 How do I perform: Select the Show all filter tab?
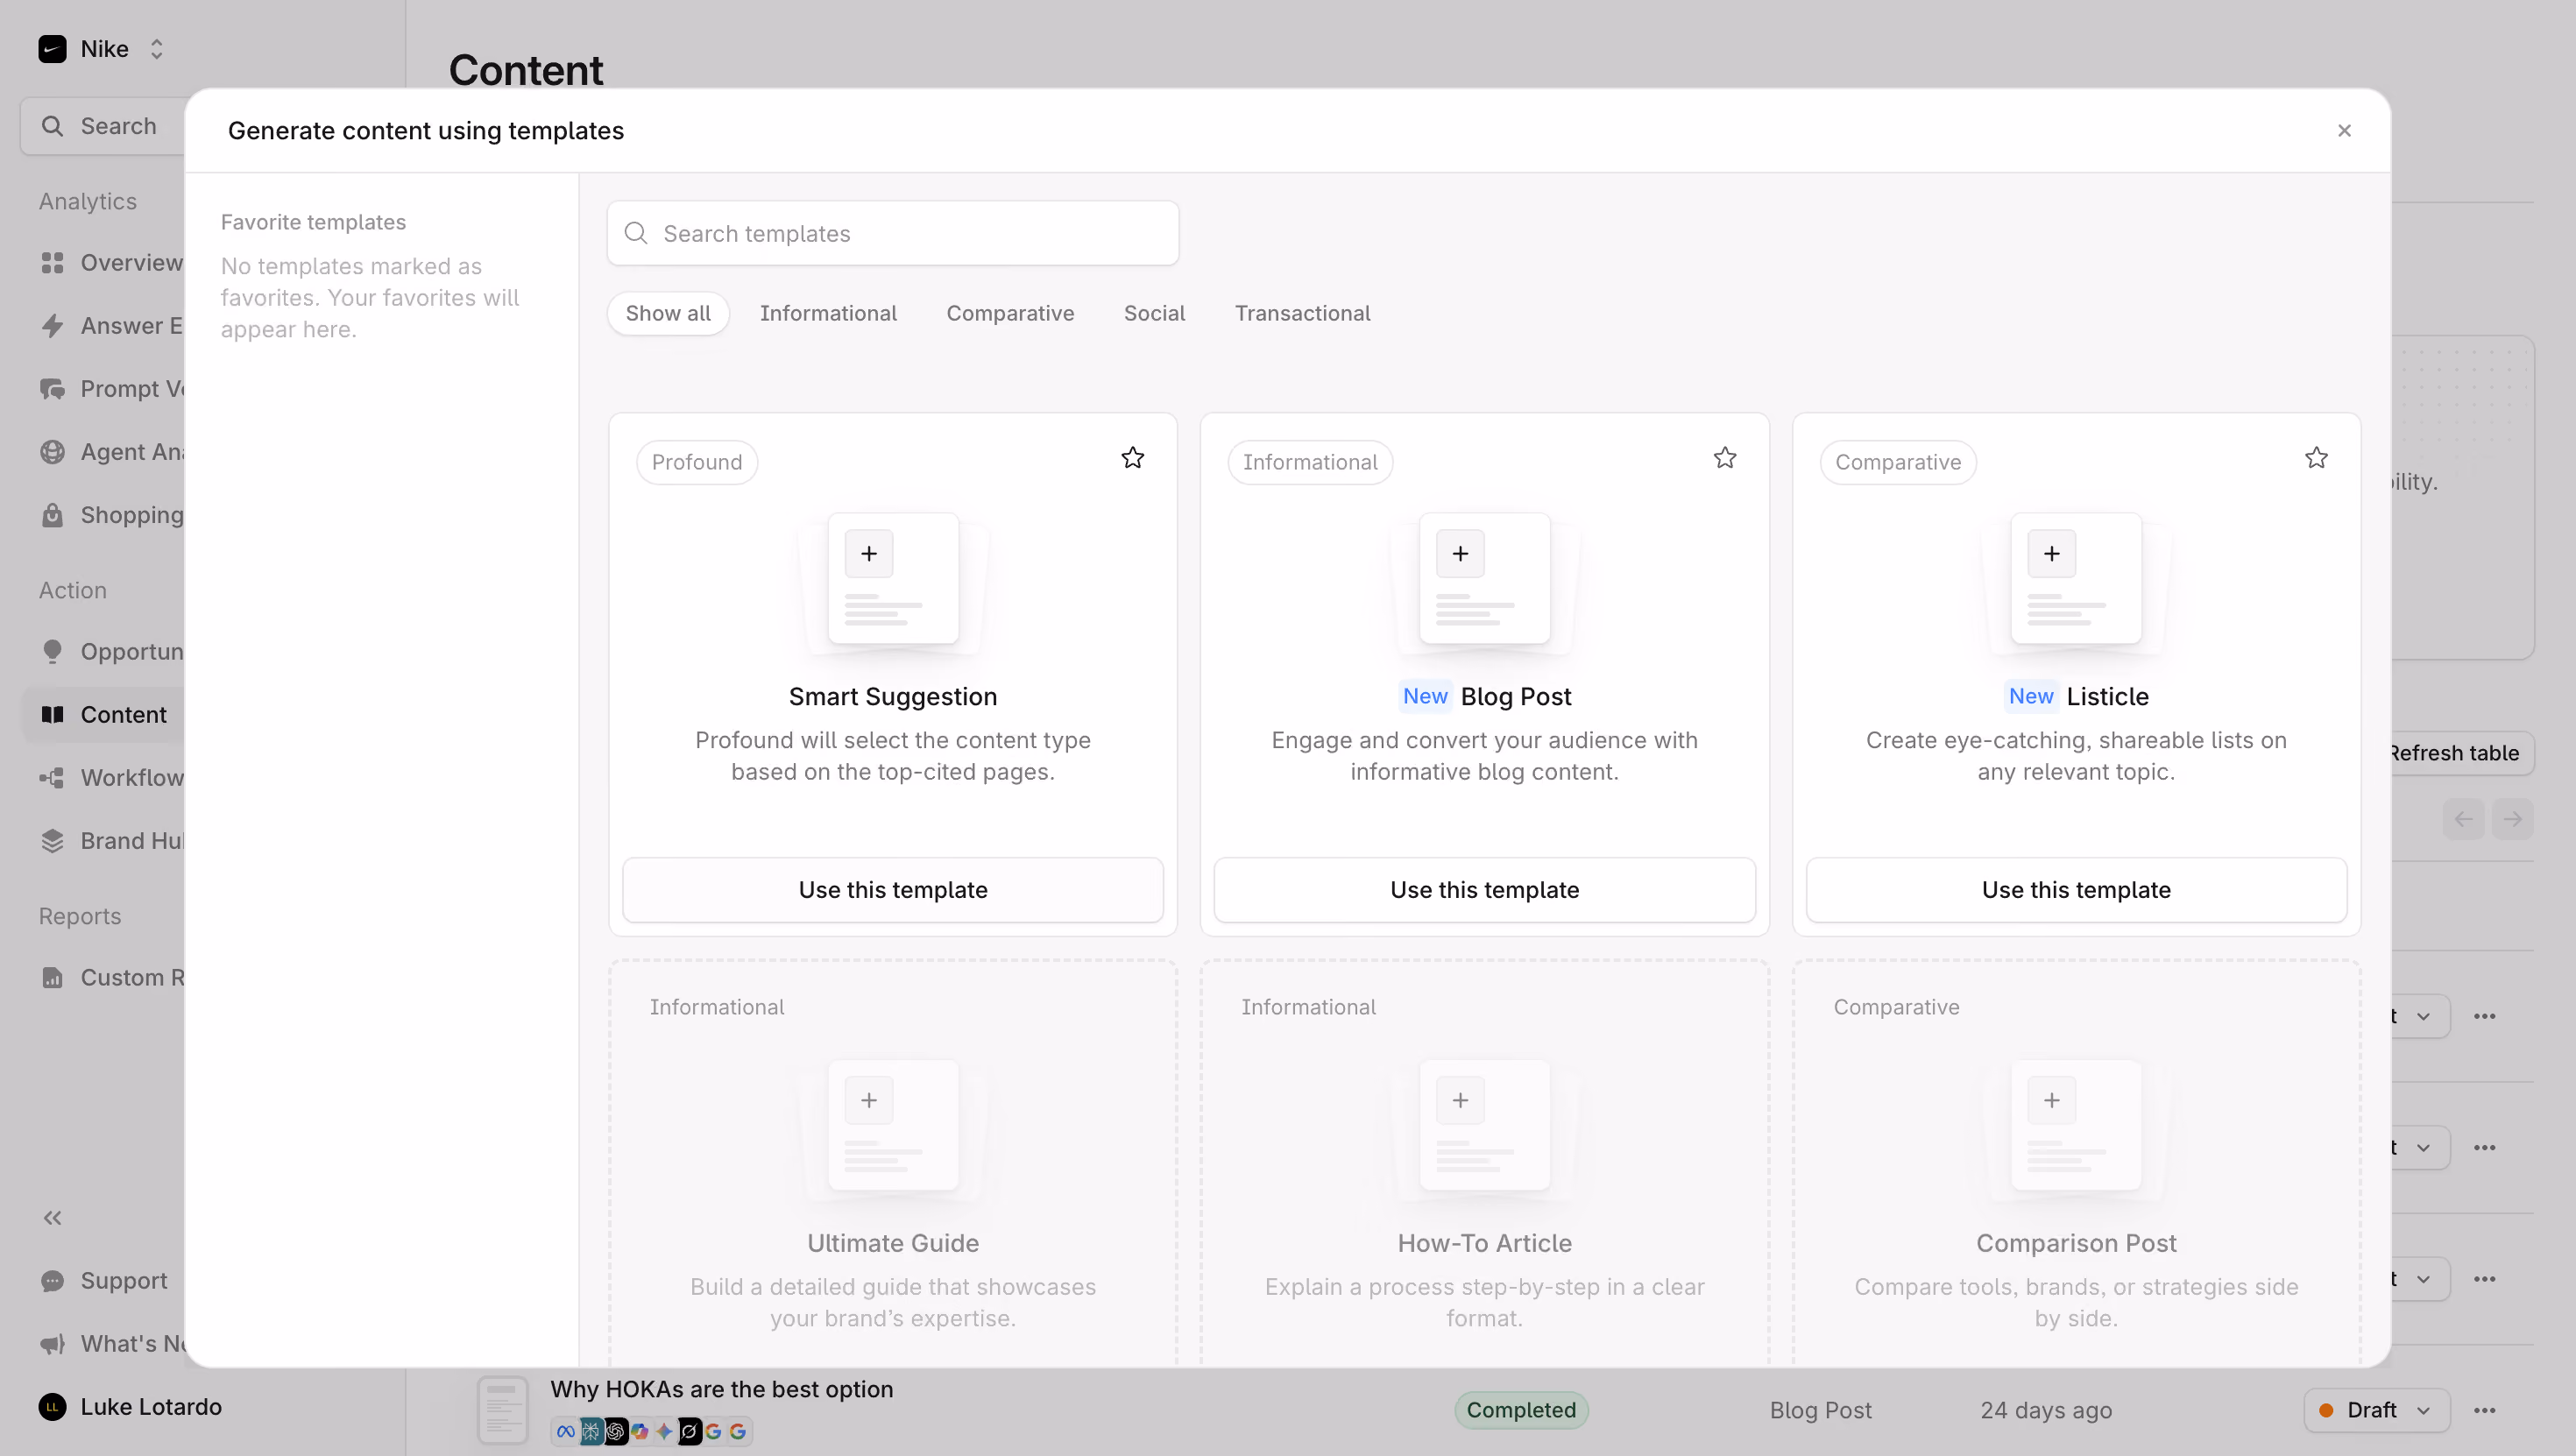(x=668, y=313)
